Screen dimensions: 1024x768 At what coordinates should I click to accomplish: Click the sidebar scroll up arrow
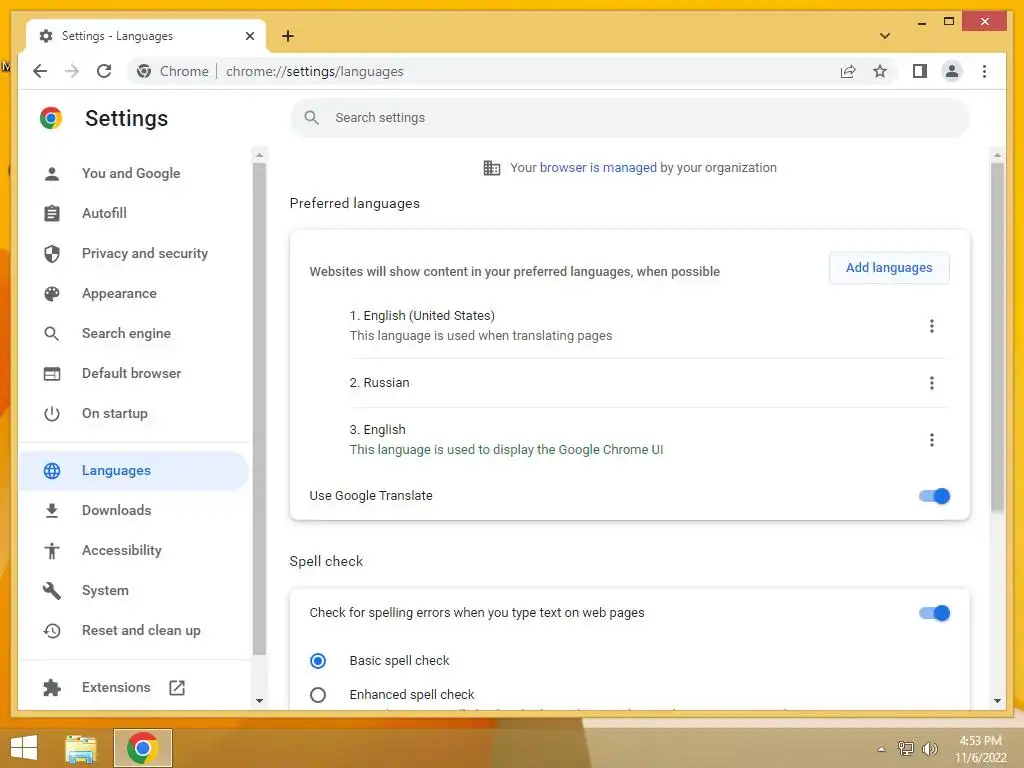pyautogui.click(x=259, y=155)
